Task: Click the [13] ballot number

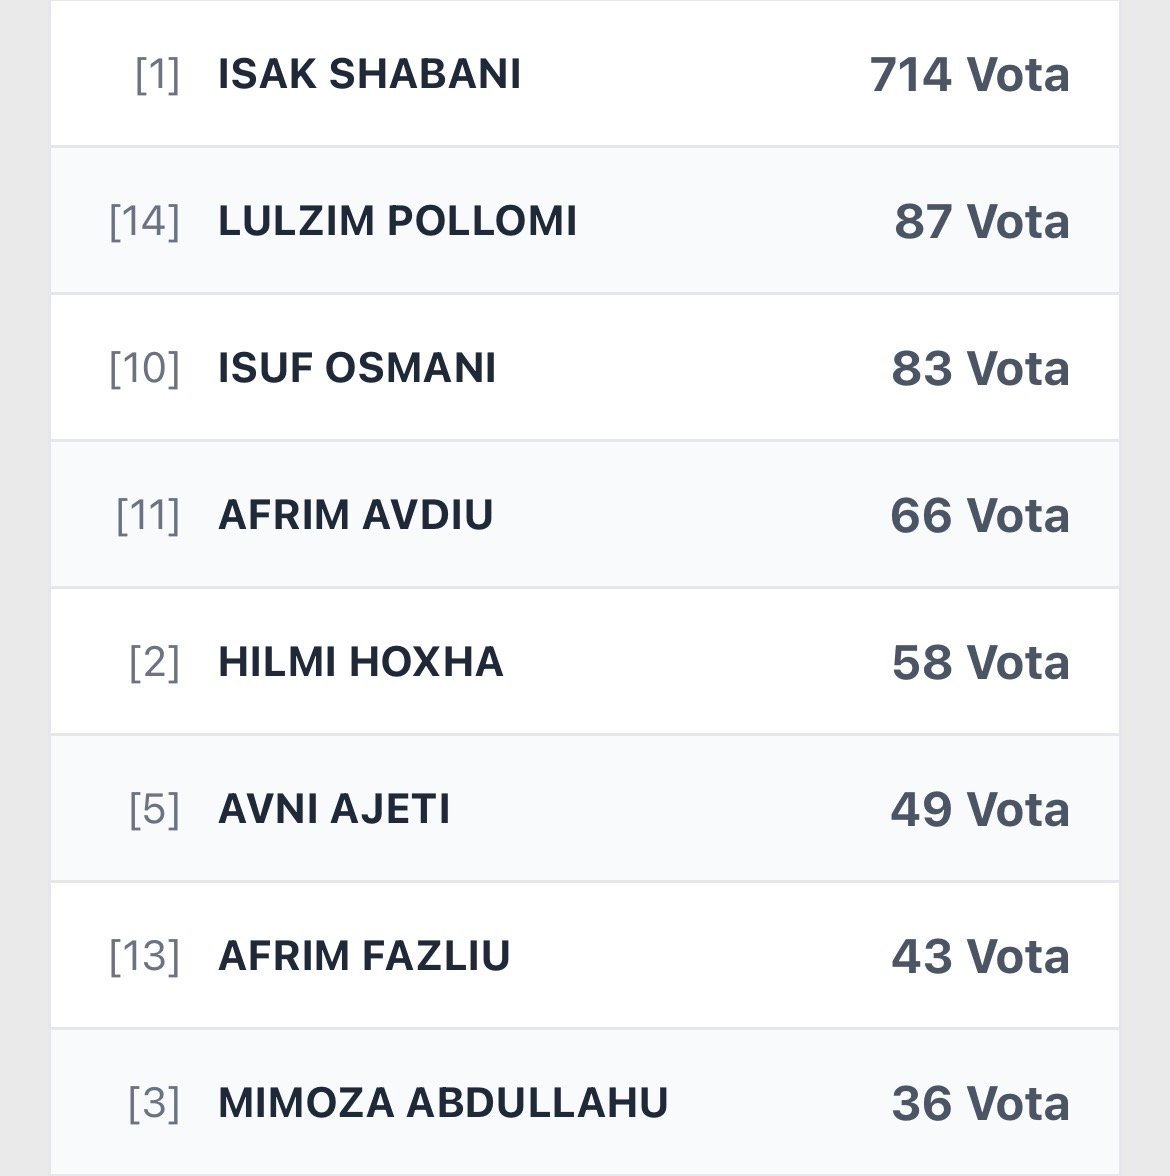Action: point(144,956)
